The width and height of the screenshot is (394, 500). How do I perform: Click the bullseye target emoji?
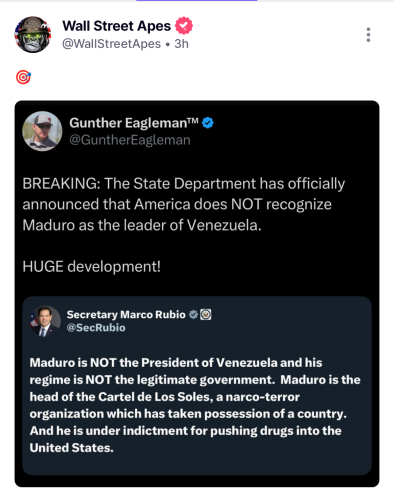click(23, 77)
